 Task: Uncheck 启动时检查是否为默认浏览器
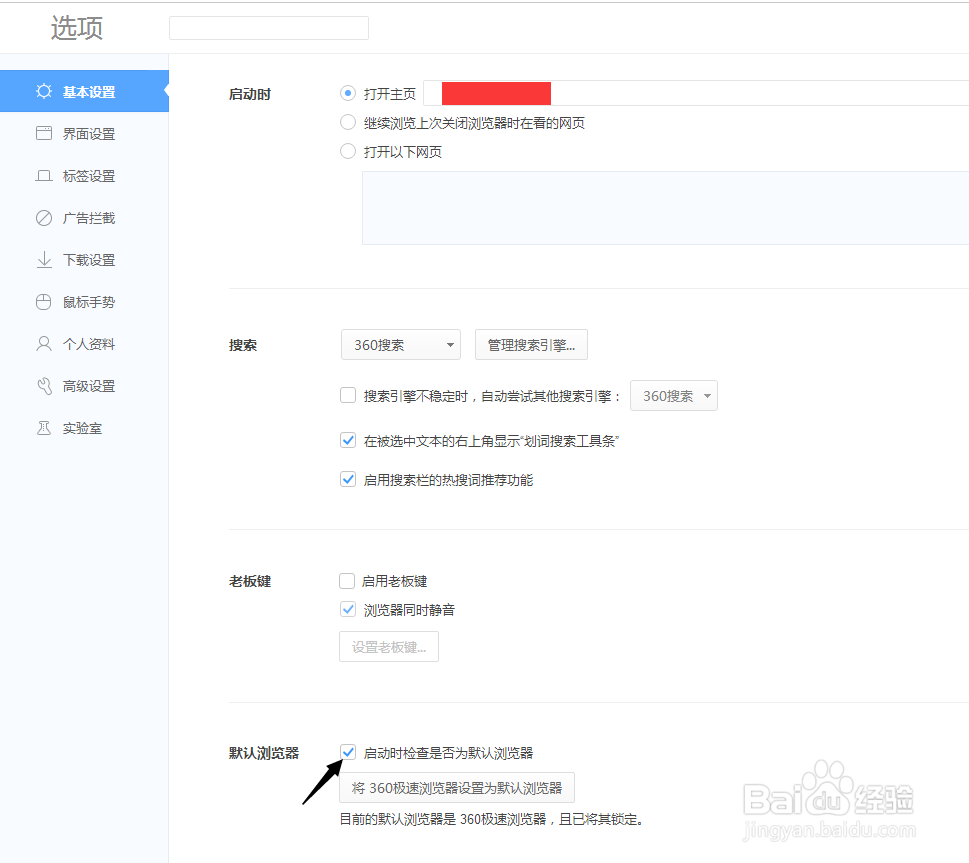pyautogui.click(x=348, y=752)
